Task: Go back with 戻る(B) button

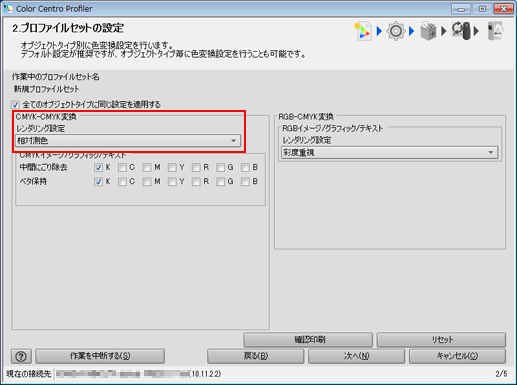Action: point(256,356)
